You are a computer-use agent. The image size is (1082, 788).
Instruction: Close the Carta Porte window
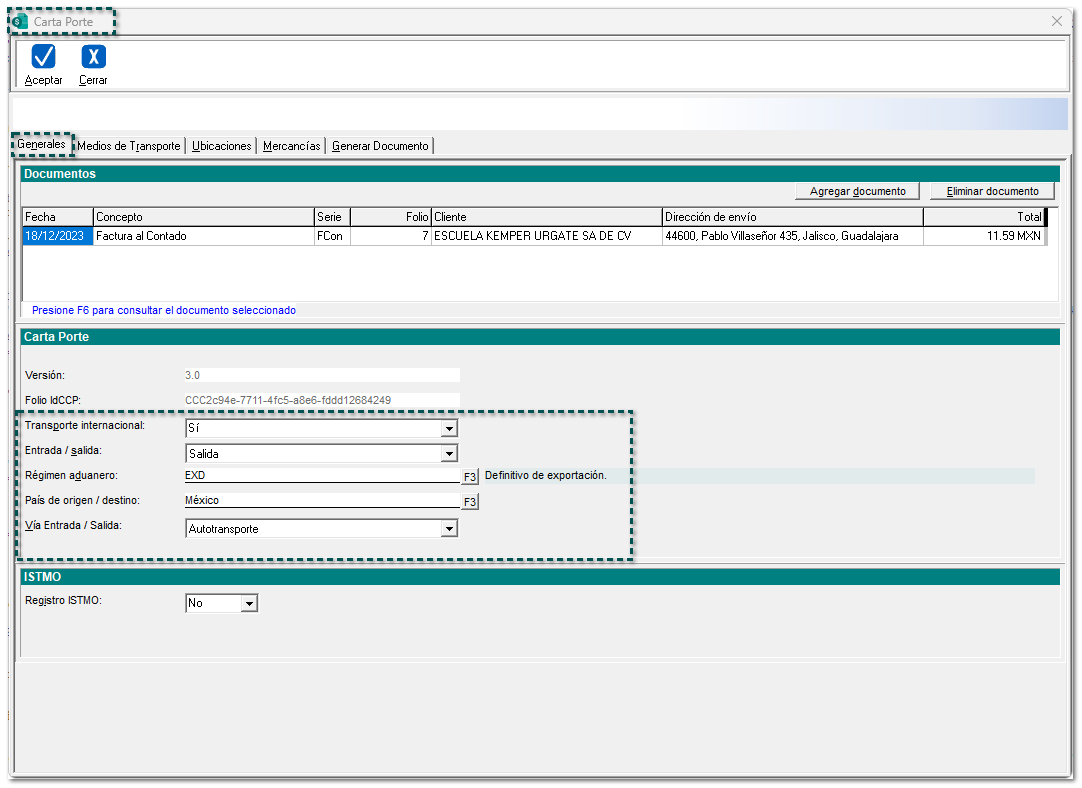coord(1056,21)
